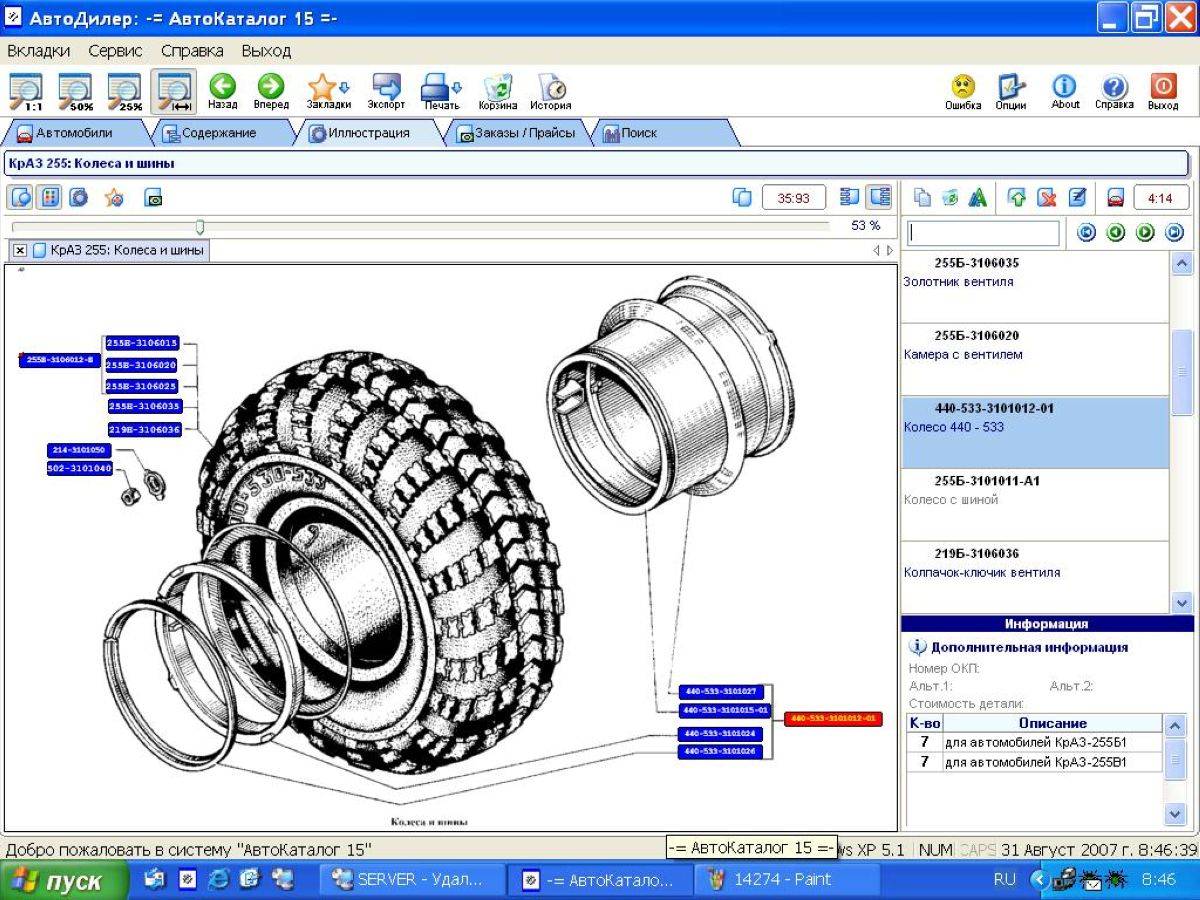
Task: Go to the previous part record
Action: point(1115,233)
